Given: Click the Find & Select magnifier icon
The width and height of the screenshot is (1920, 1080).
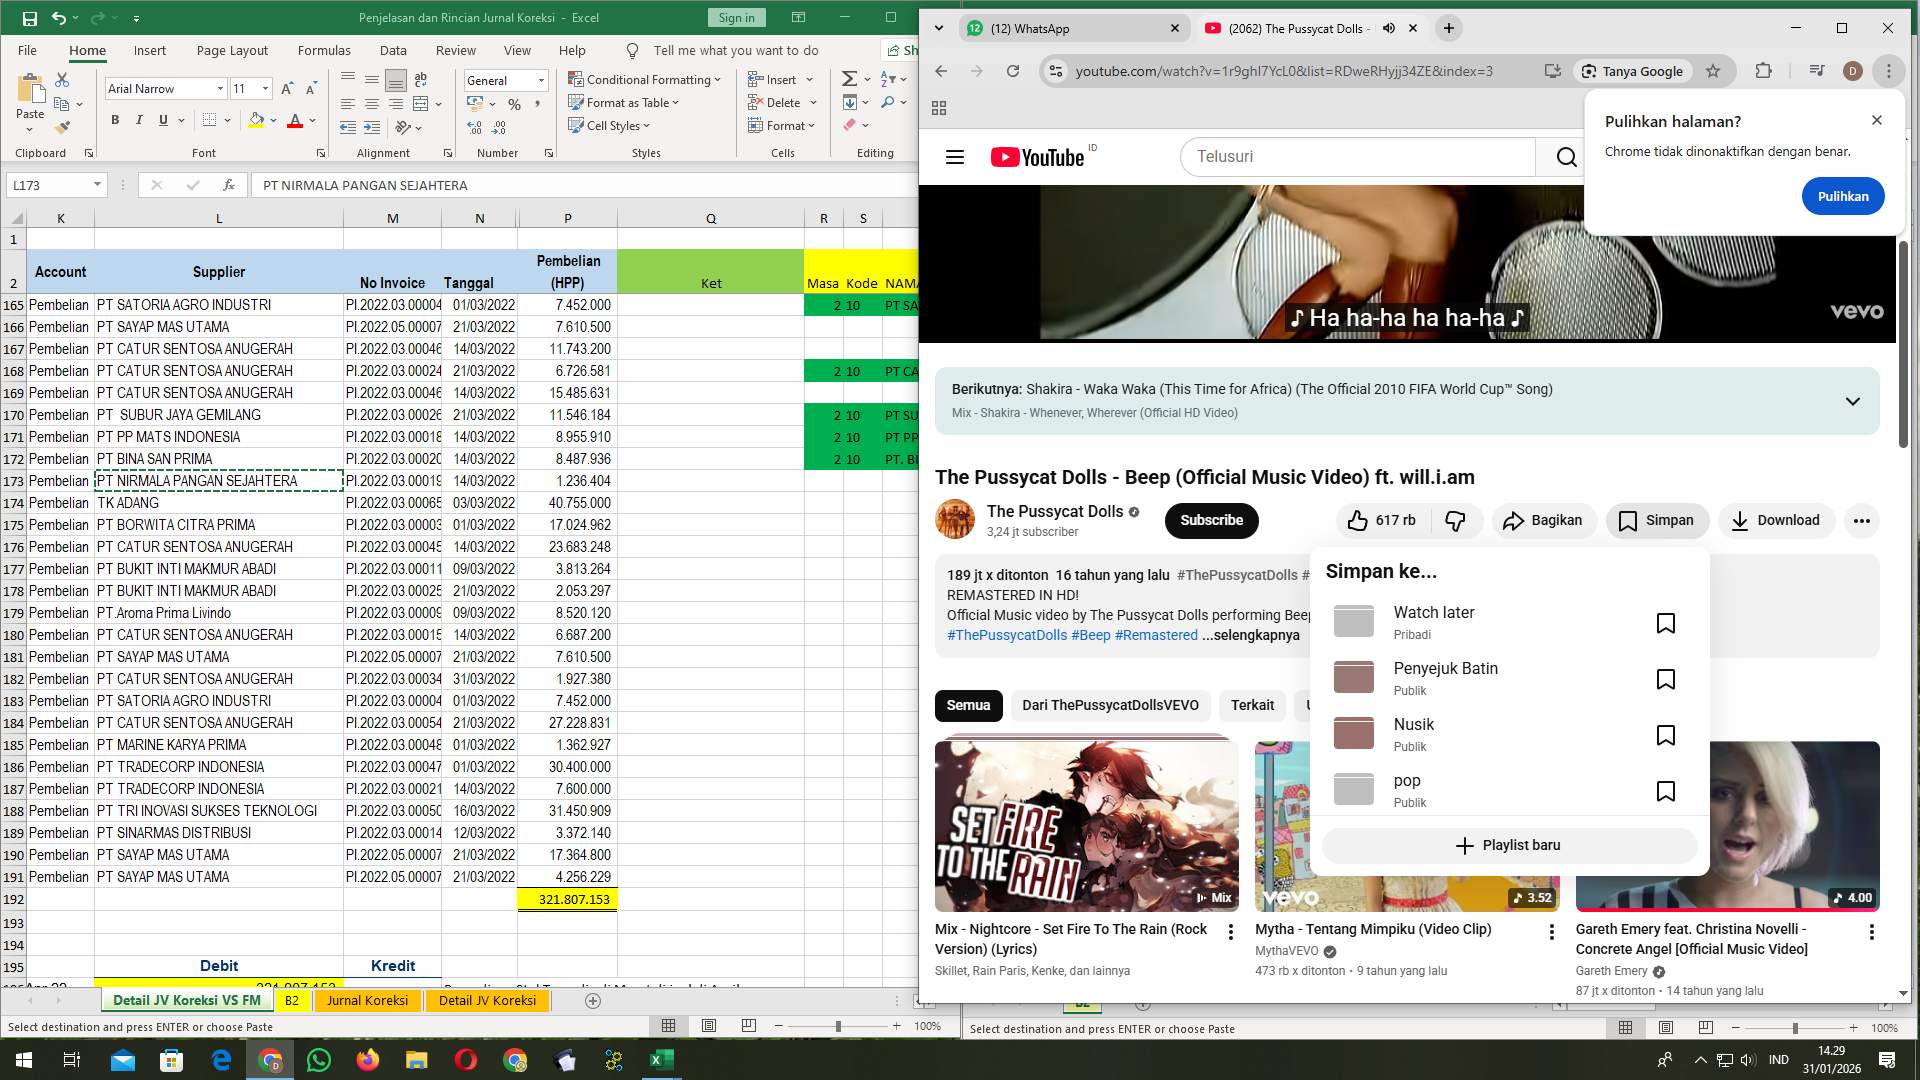Looking at the screenshot, I should [x=887, y=103].
